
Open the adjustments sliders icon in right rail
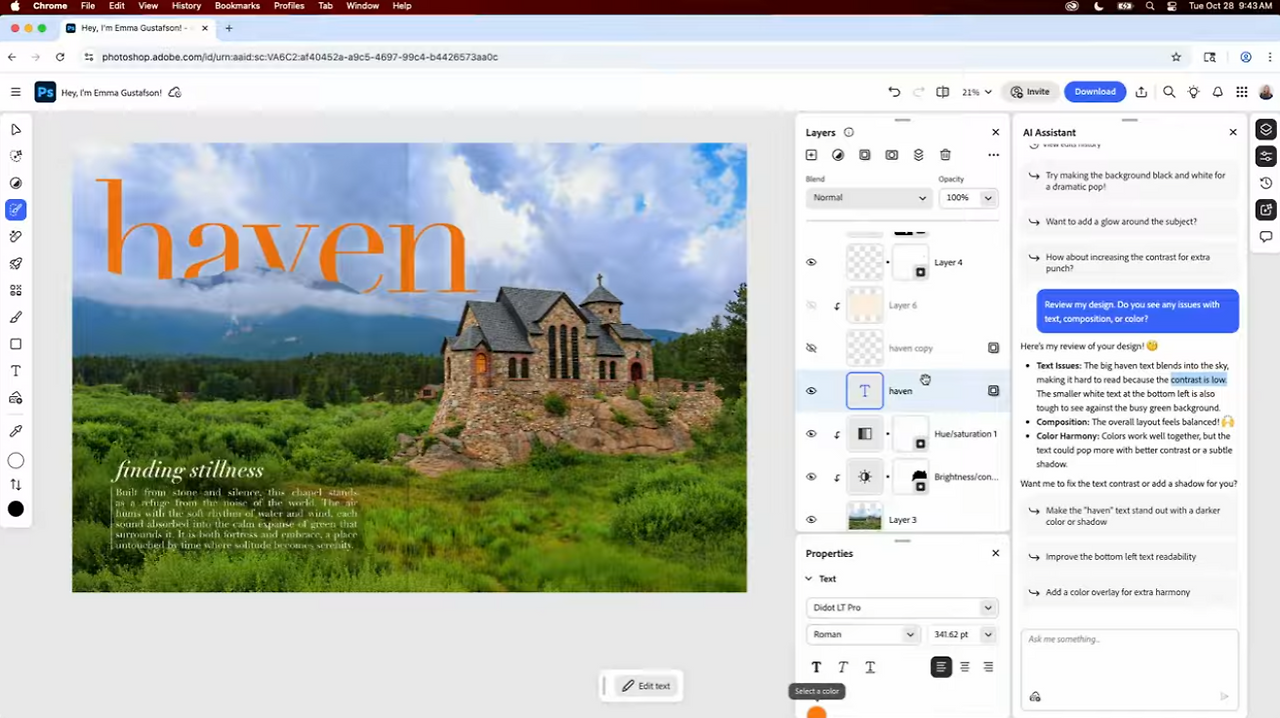coord(1266,156)
